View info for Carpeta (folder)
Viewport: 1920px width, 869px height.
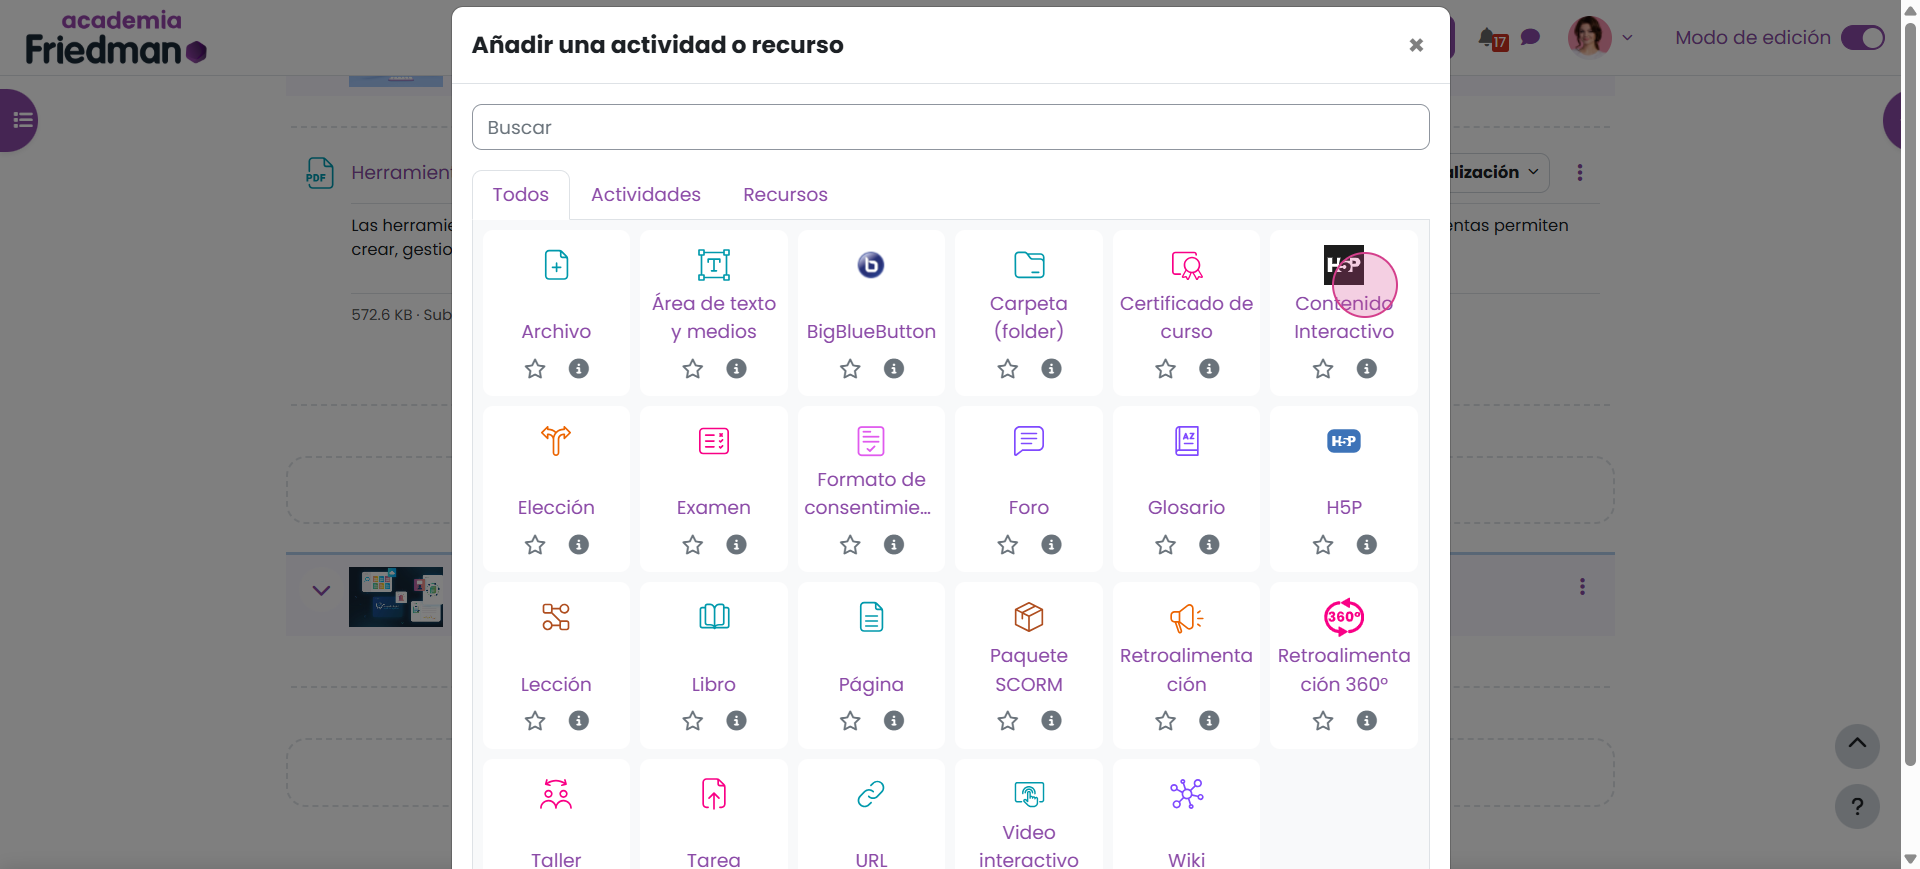(x=1051, y=369)
